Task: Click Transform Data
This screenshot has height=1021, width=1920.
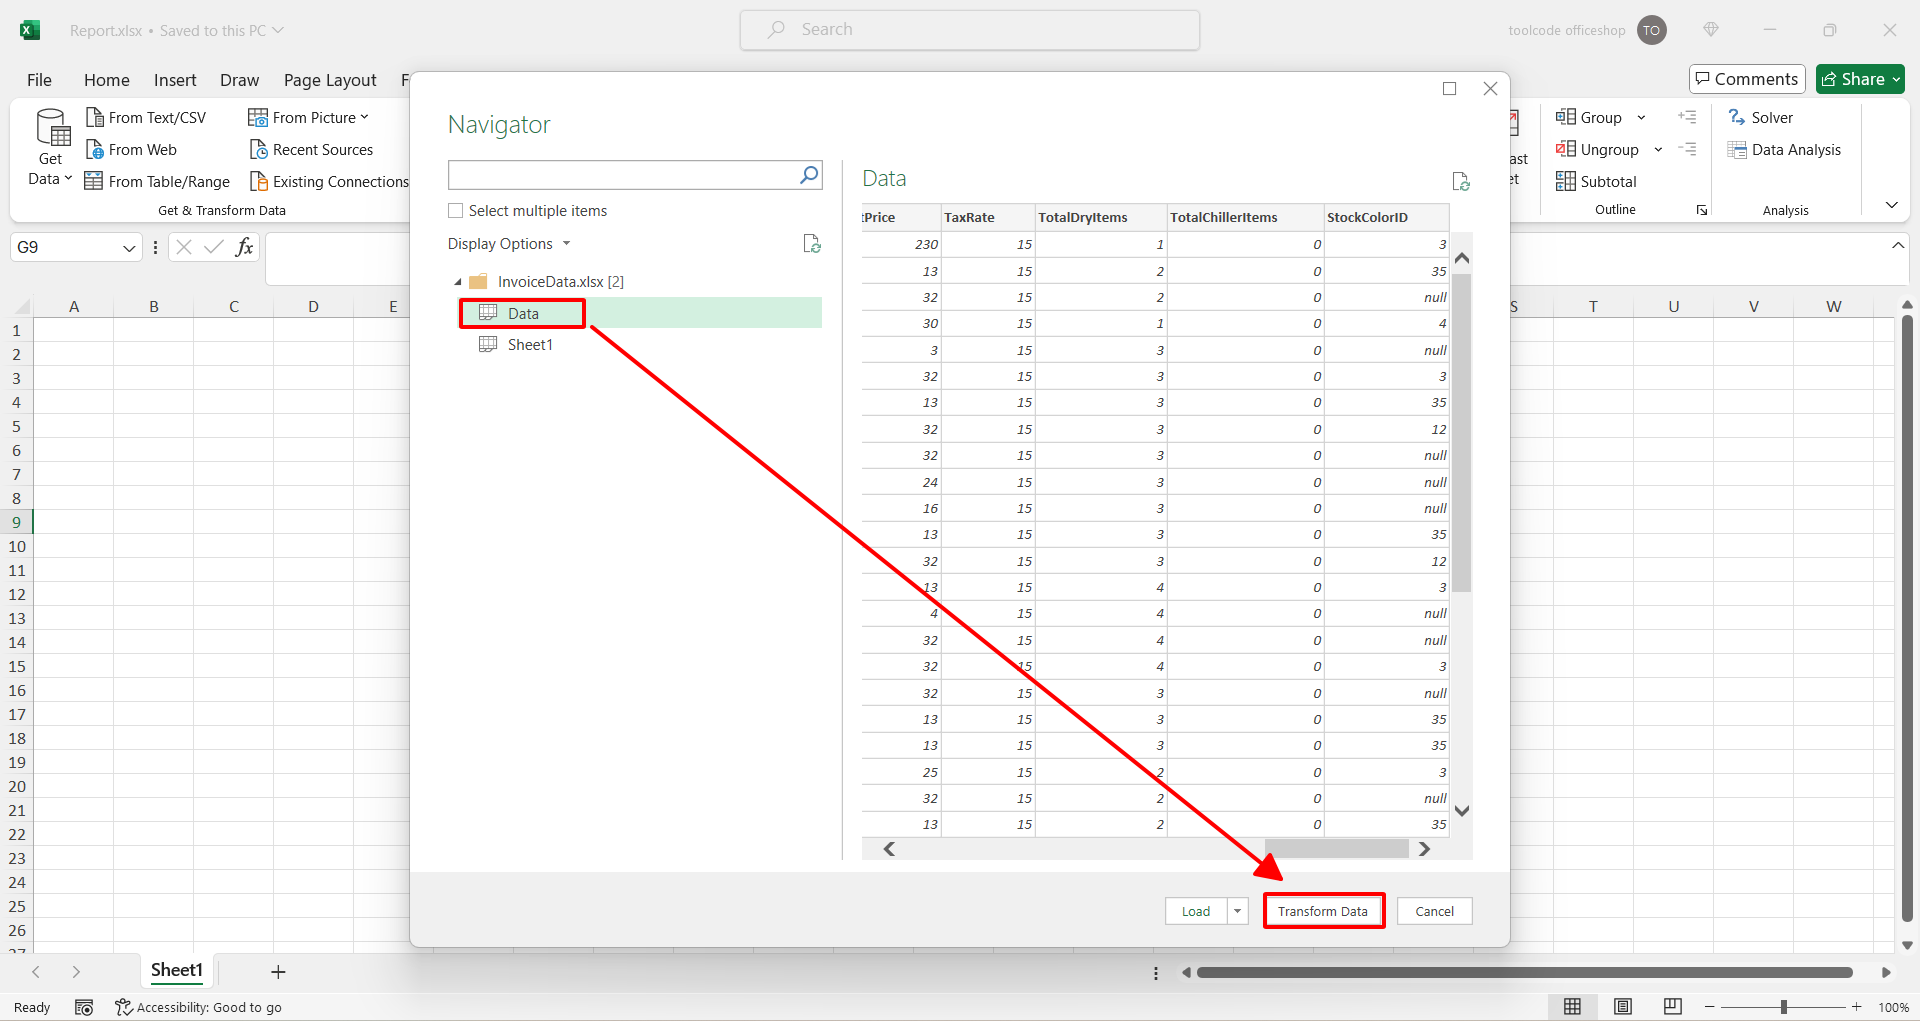Action: 1323,911
